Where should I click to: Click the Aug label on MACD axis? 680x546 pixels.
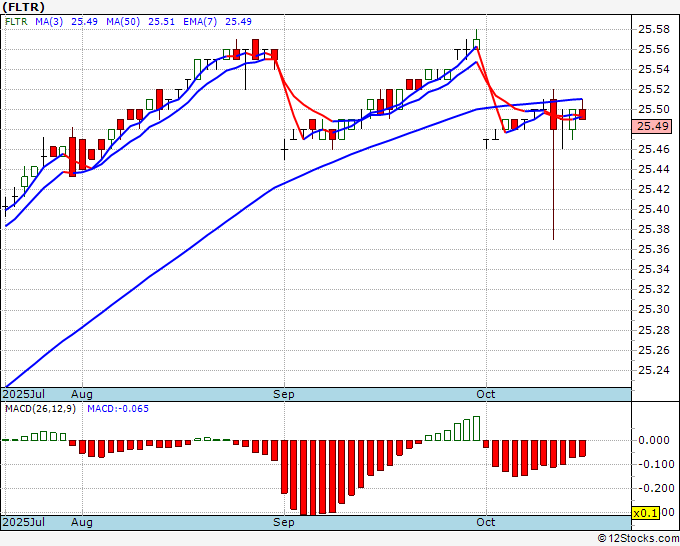click(82, 522)
